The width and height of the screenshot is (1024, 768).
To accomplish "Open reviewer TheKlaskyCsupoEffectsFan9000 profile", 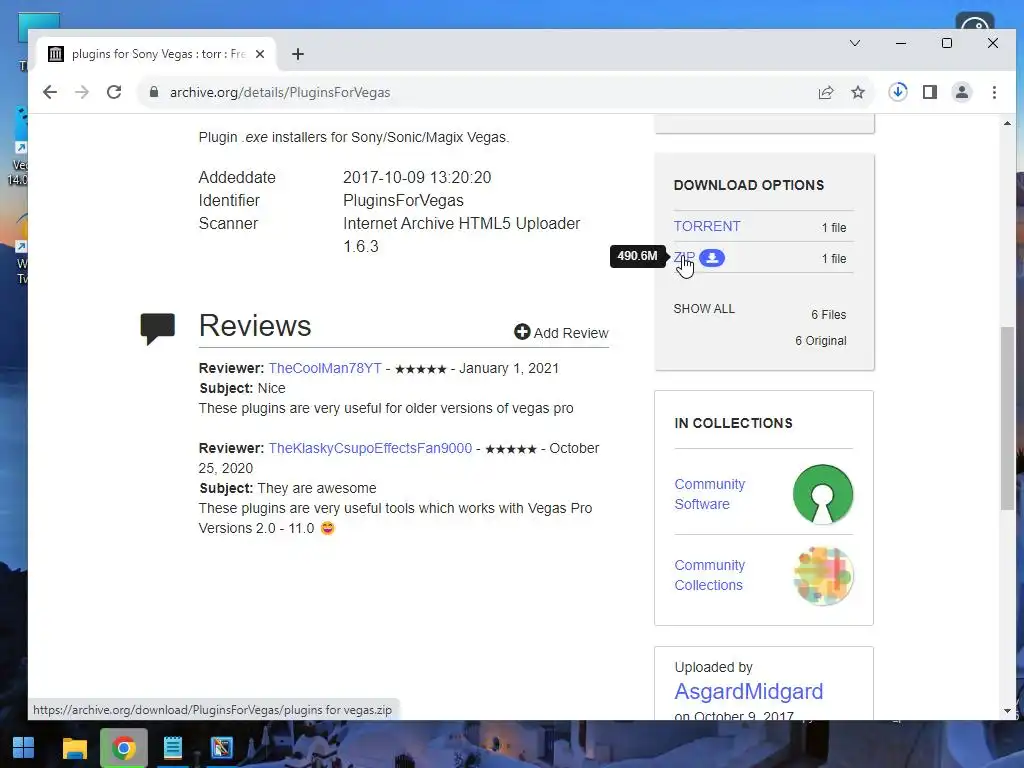I will click(x=370, y=448).
